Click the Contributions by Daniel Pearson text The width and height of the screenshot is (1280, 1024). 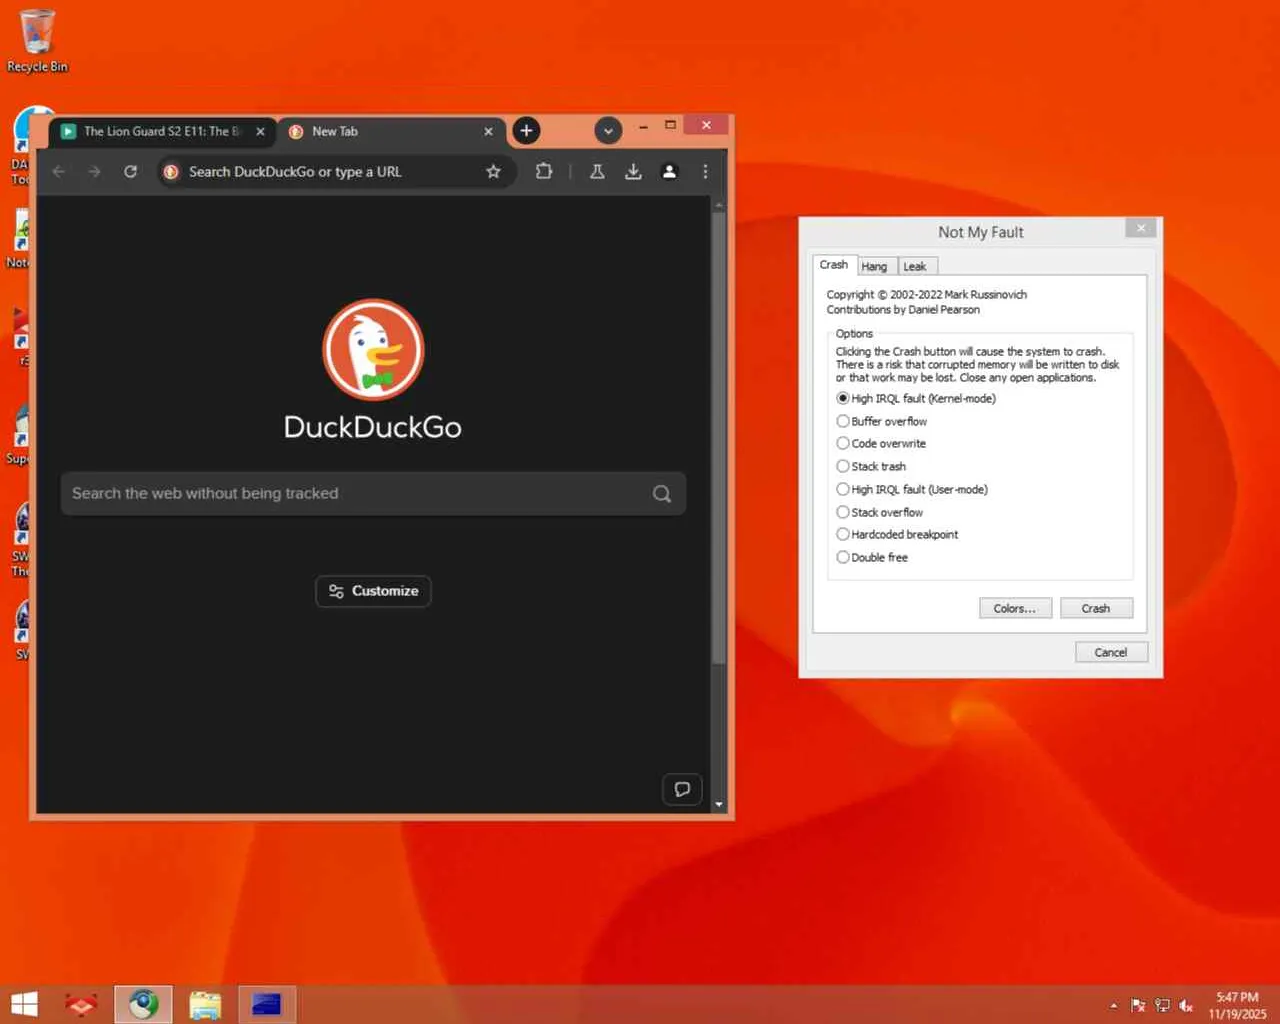pos(903,310)
